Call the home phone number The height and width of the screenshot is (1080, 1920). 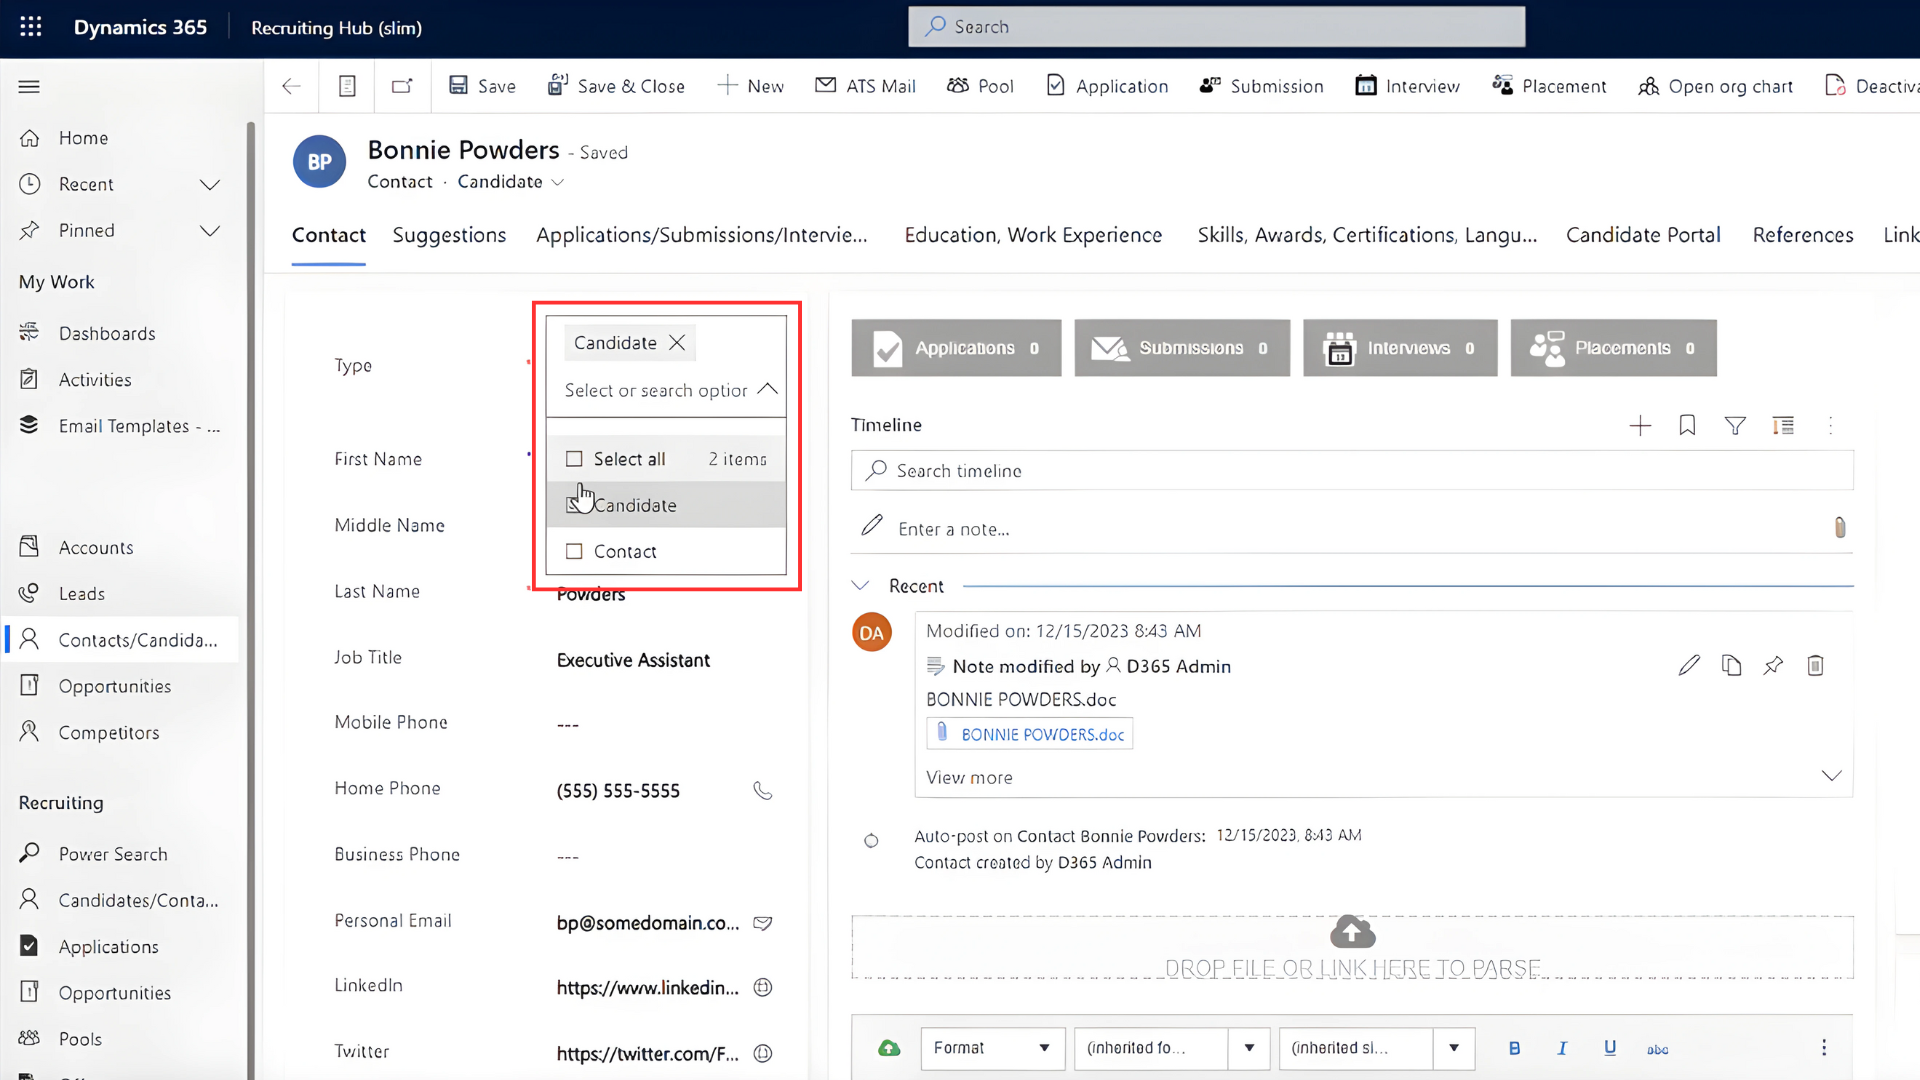pos(763,791)
